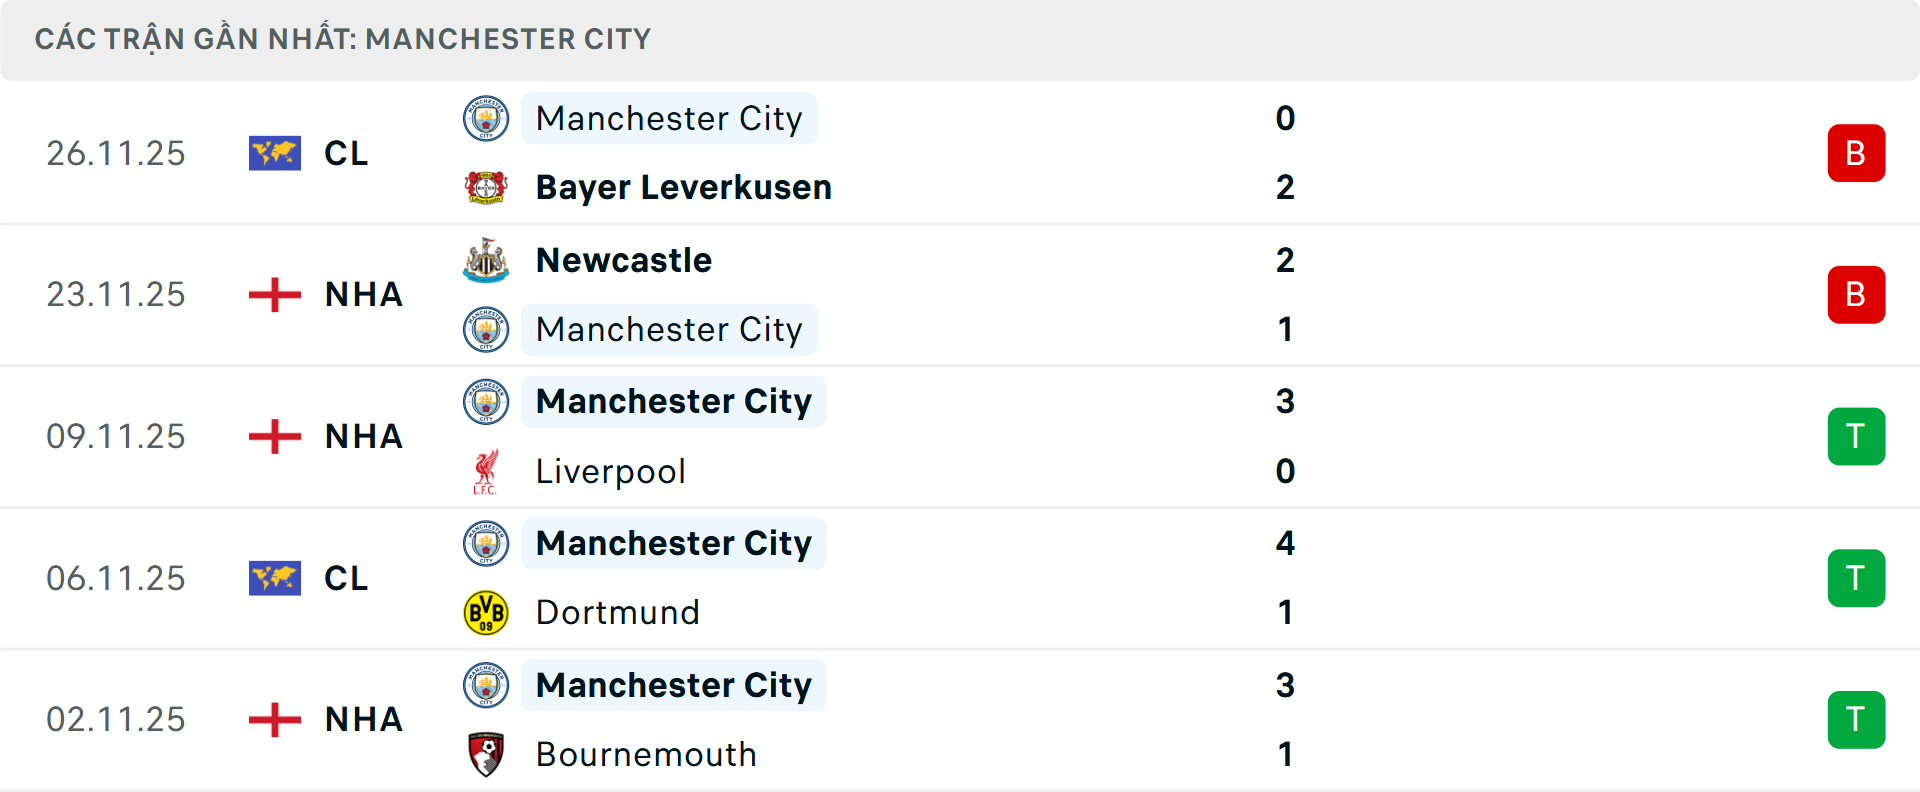The height and width of the screenshot is (792, 1920).
Task: Select the CL competition label on 06.11.25
Action: click(346, 578)
